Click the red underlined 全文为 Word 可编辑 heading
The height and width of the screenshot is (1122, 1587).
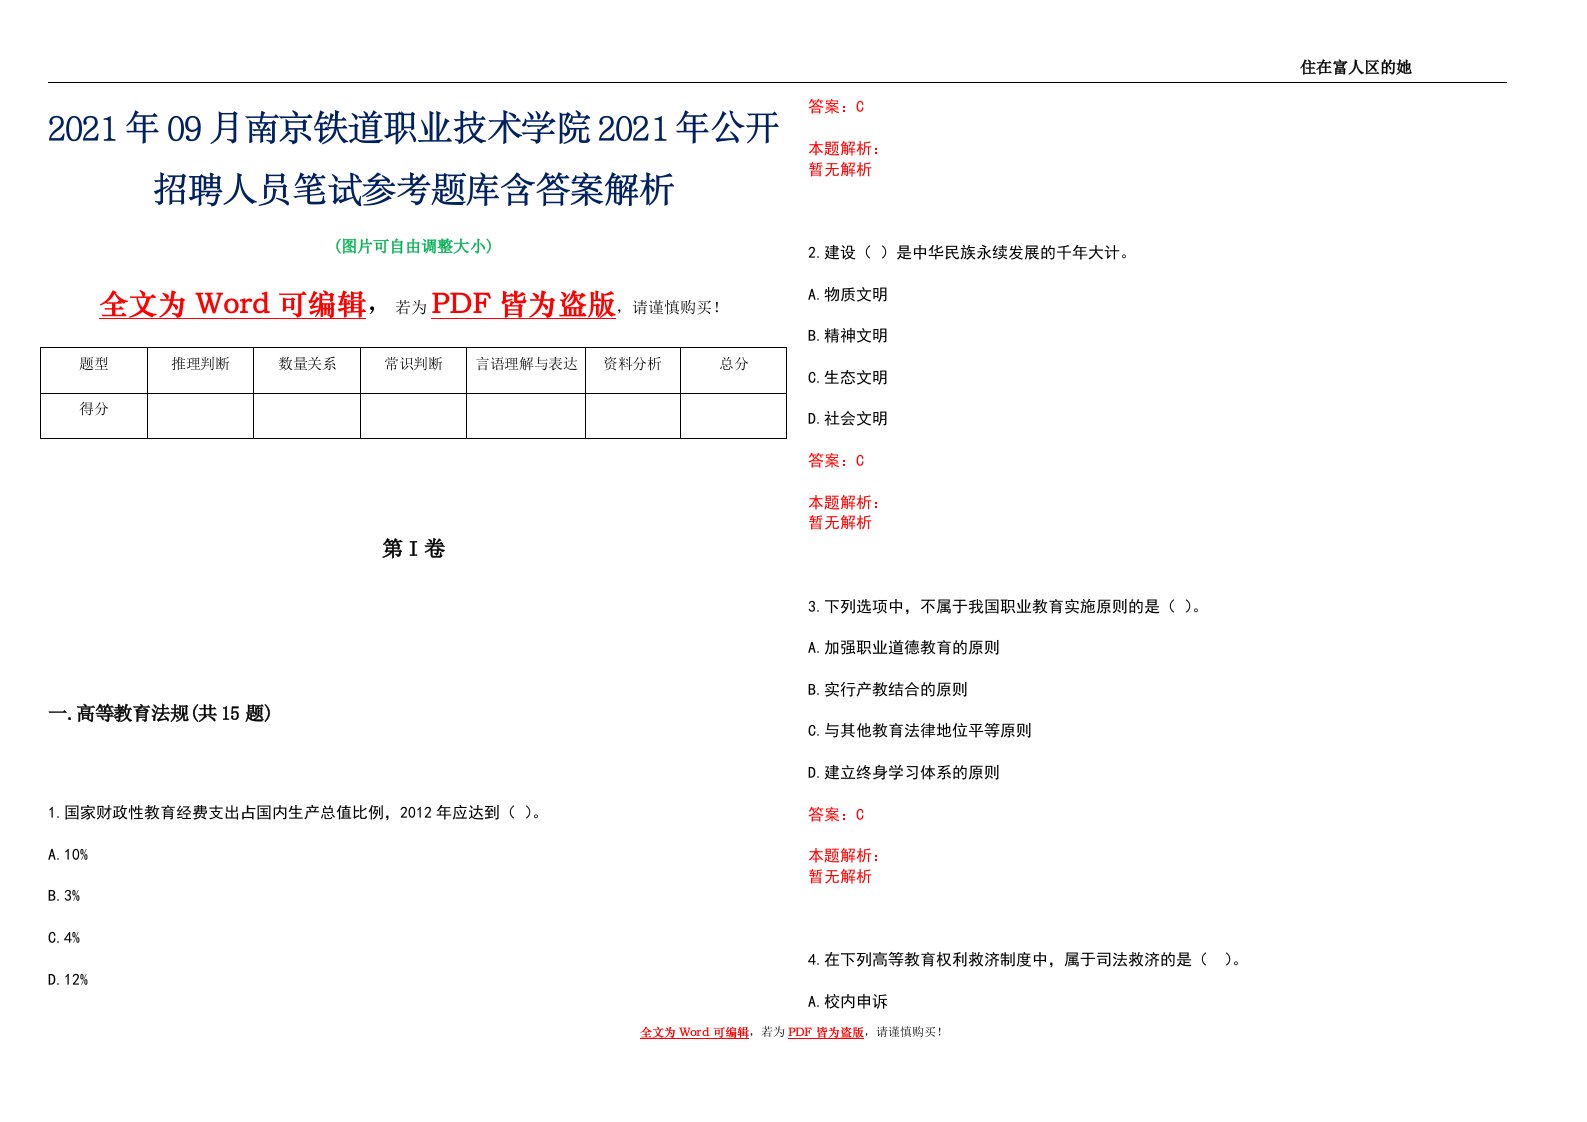tap(233, 303)
